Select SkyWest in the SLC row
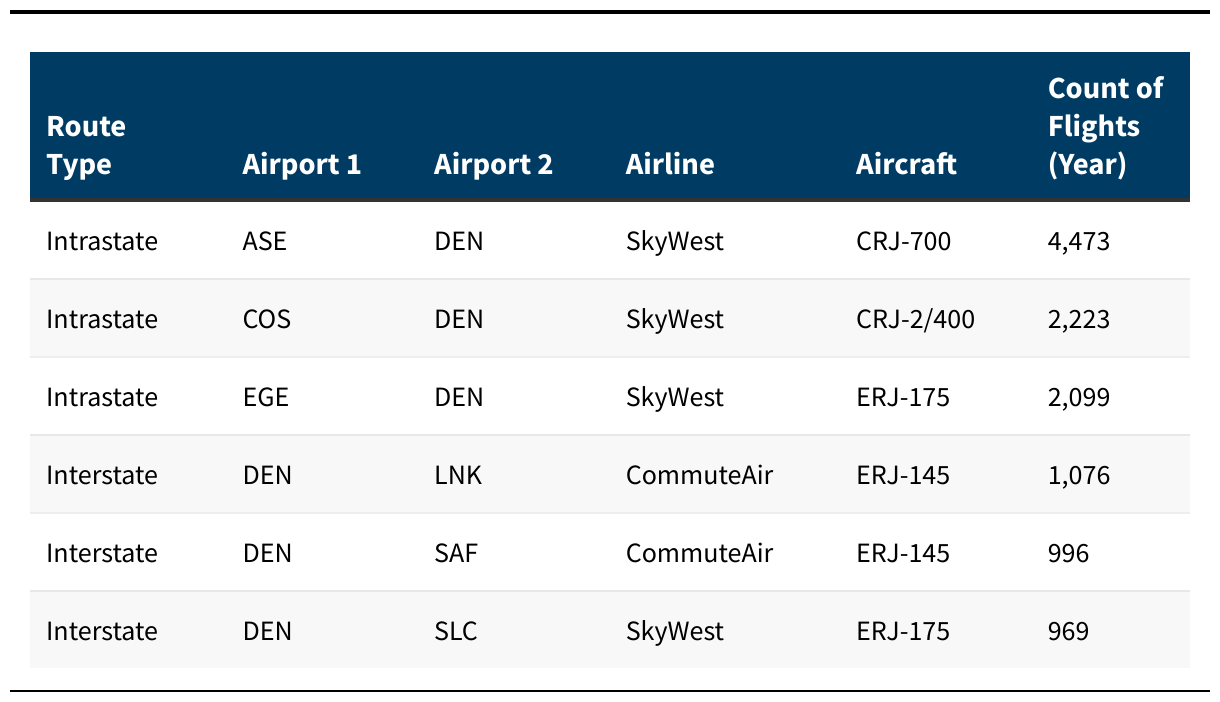Screen dimensions: 1220x702 coord(675,631)
